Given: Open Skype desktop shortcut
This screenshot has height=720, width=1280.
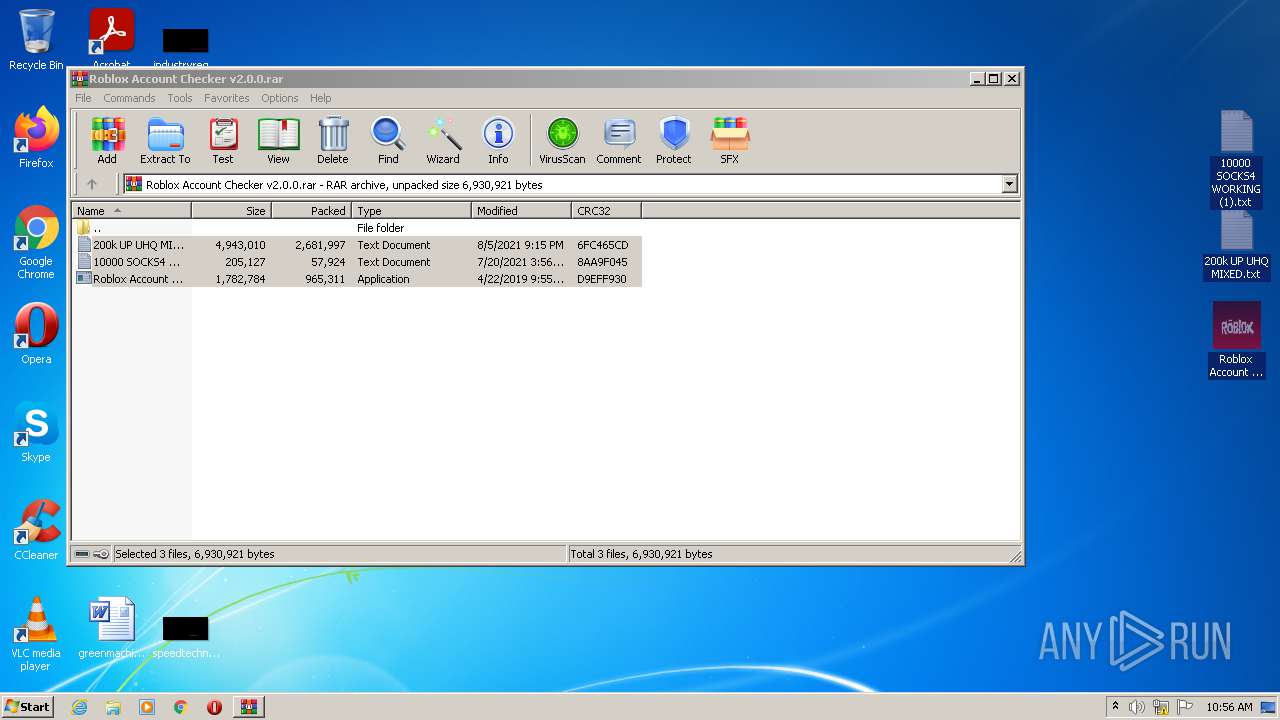Looking at the screenshot, I should point(36,432).
